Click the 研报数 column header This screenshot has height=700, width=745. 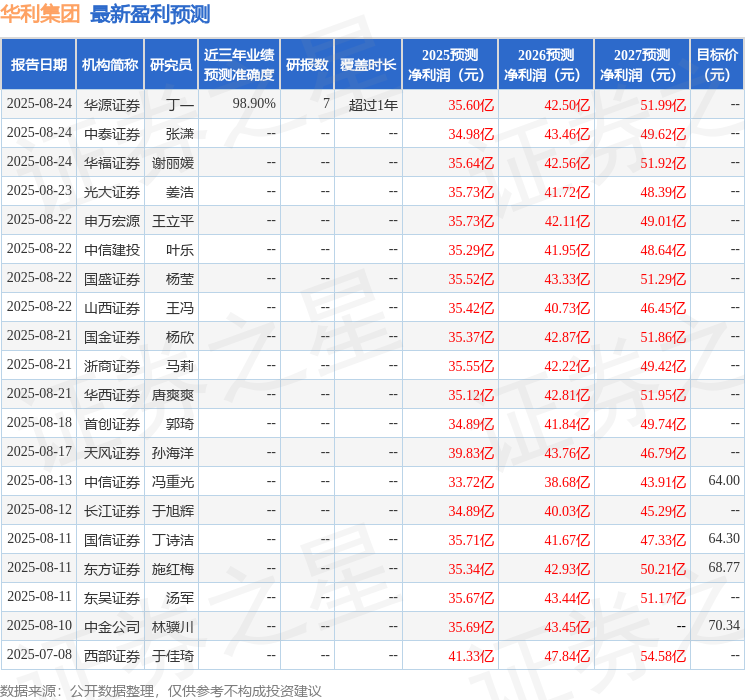[x=307, y=65]
